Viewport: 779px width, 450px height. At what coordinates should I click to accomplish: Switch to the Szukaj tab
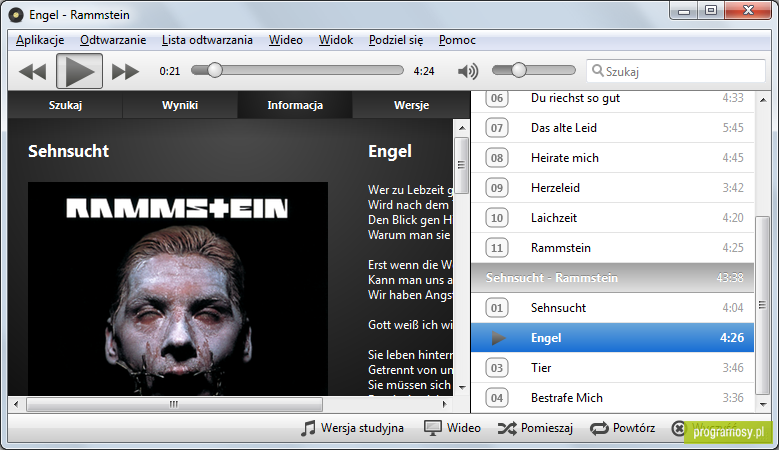[65, 105]
